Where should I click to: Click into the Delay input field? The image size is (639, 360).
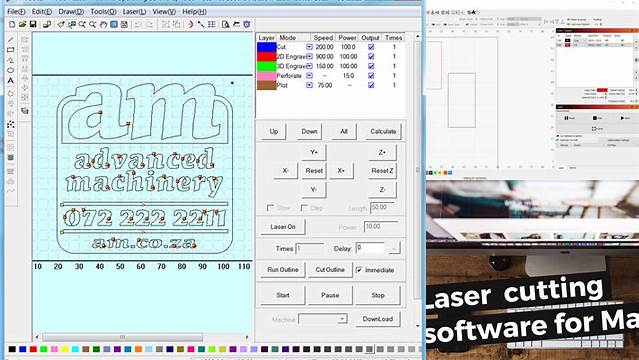coord(370,248)
